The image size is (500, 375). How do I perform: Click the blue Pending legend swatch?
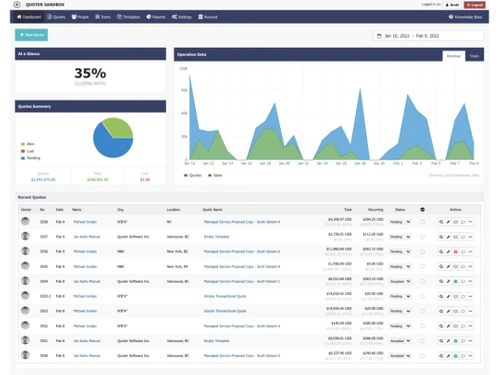click(23, 158)
